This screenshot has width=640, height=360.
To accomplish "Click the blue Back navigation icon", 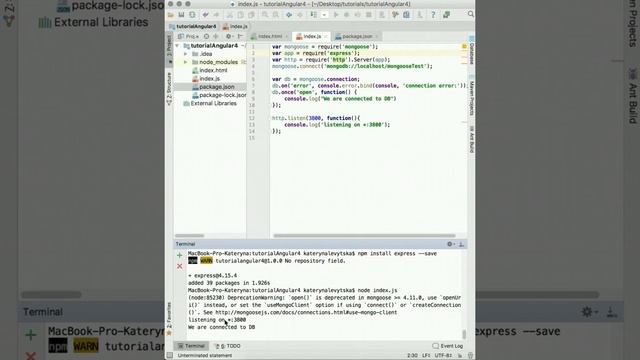I will coord(289,15).
